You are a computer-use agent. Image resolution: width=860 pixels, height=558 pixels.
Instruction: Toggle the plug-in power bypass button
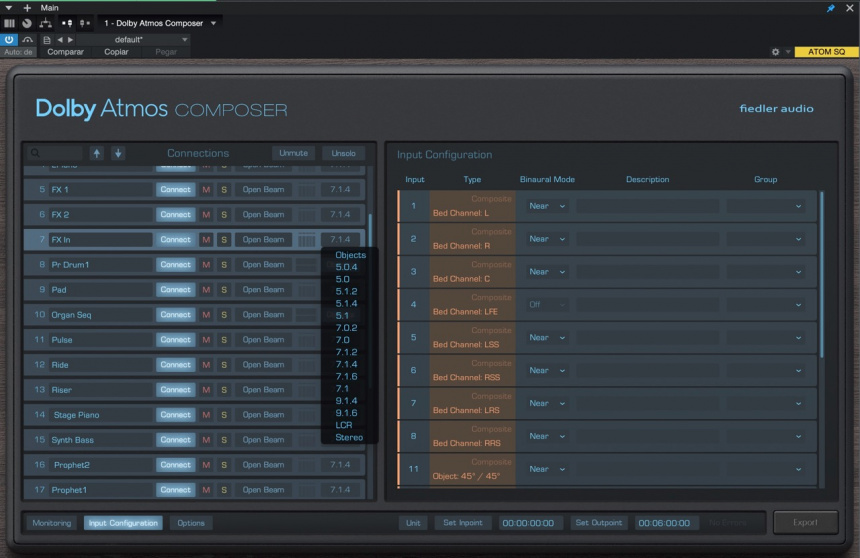click(x=9, y=40)
